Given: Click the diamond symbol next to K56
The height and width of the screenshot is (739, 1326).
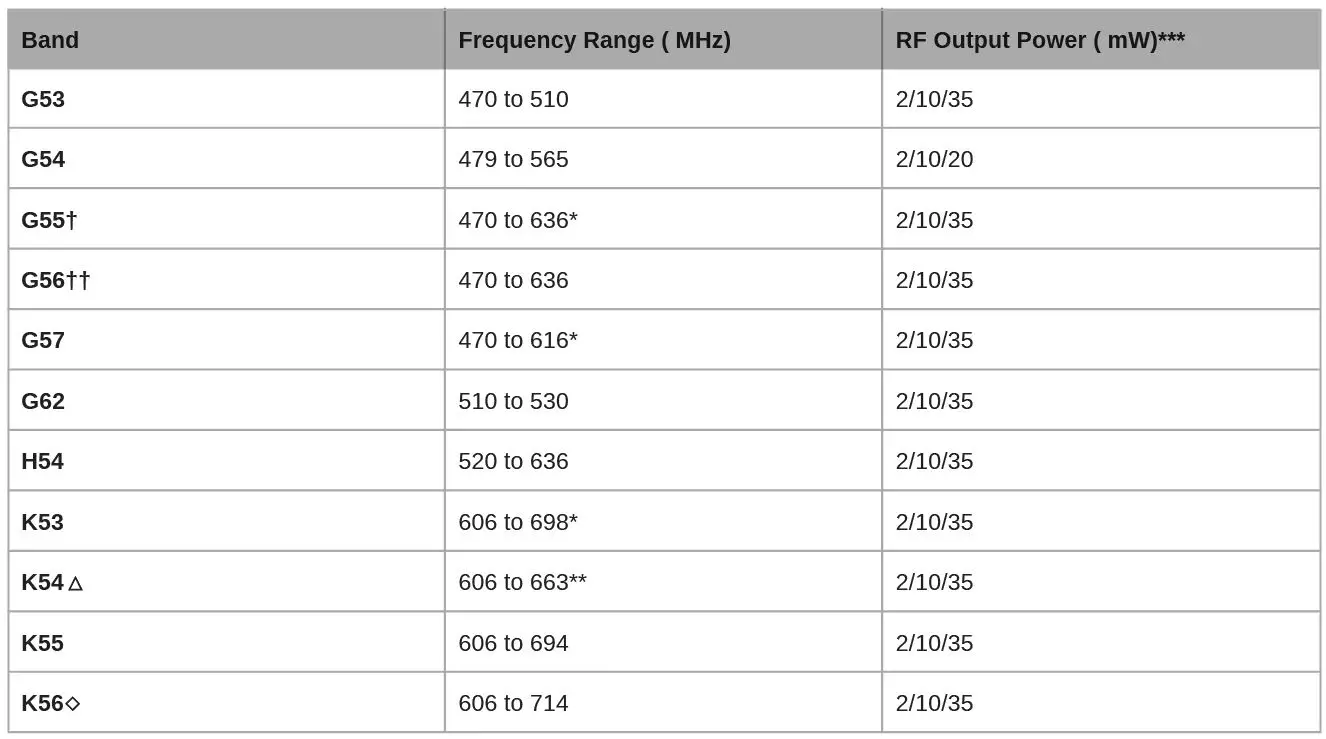Looking at the screenshot, I should click(x=72, y=704).
